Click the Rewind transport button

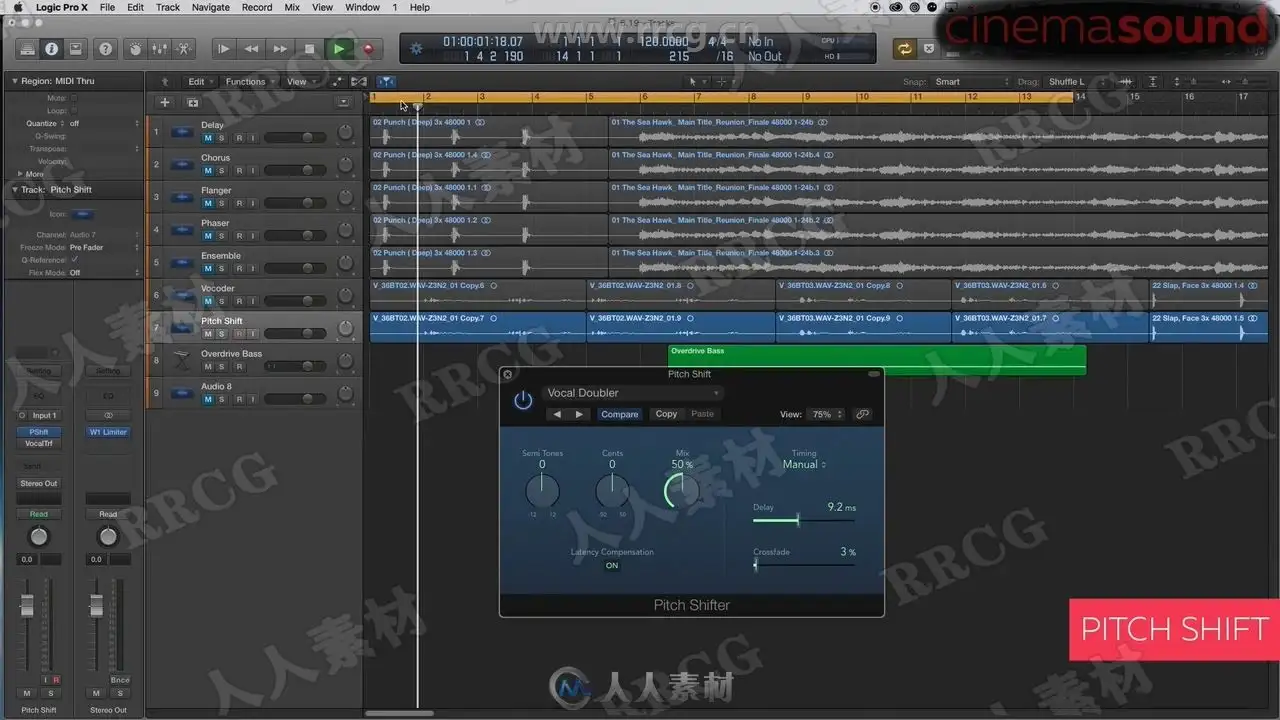coord(252,48)
